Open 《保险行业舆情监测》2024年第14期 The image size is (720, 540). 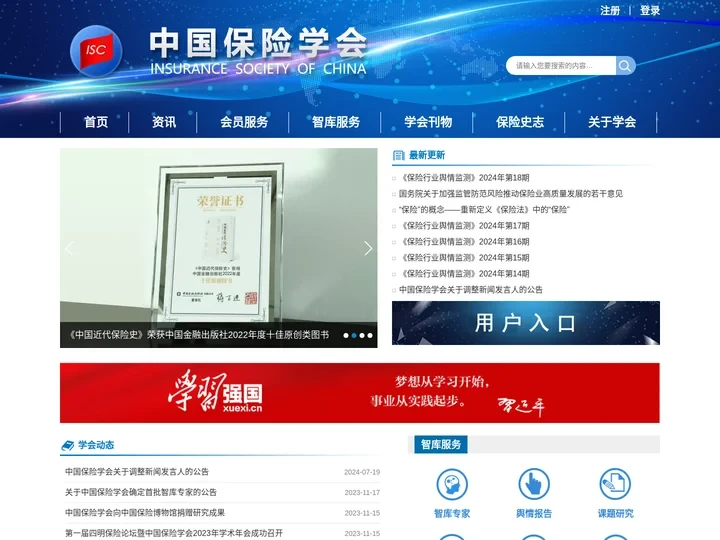click(464, 274)
